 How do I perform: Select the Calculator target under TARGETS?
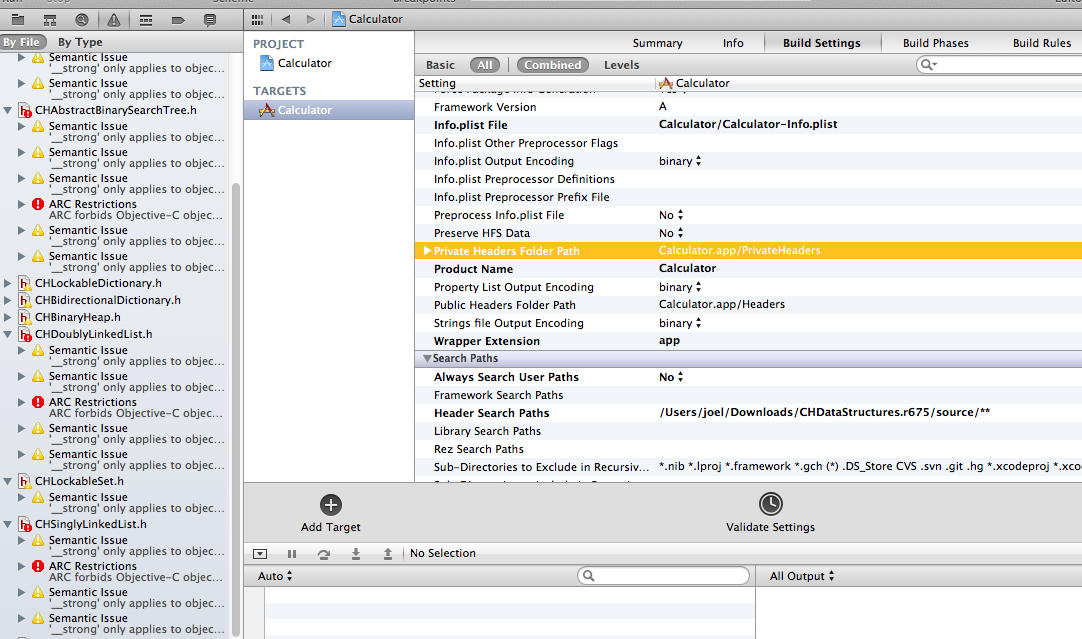coord(329,110)
